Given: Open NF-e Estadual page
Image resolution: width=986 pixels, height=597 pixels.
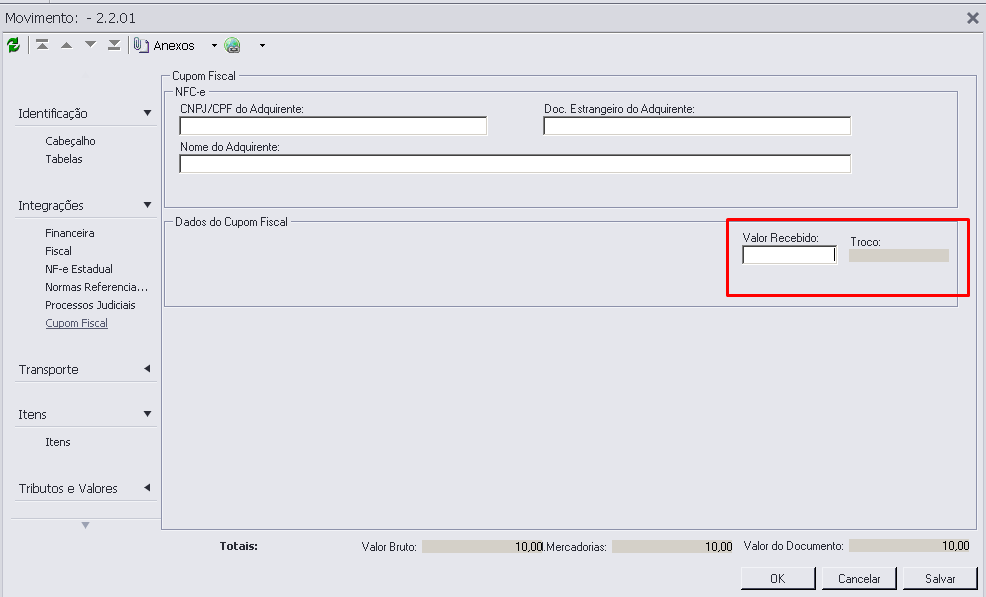Looking at the screenshot, I should coord(79,269).
